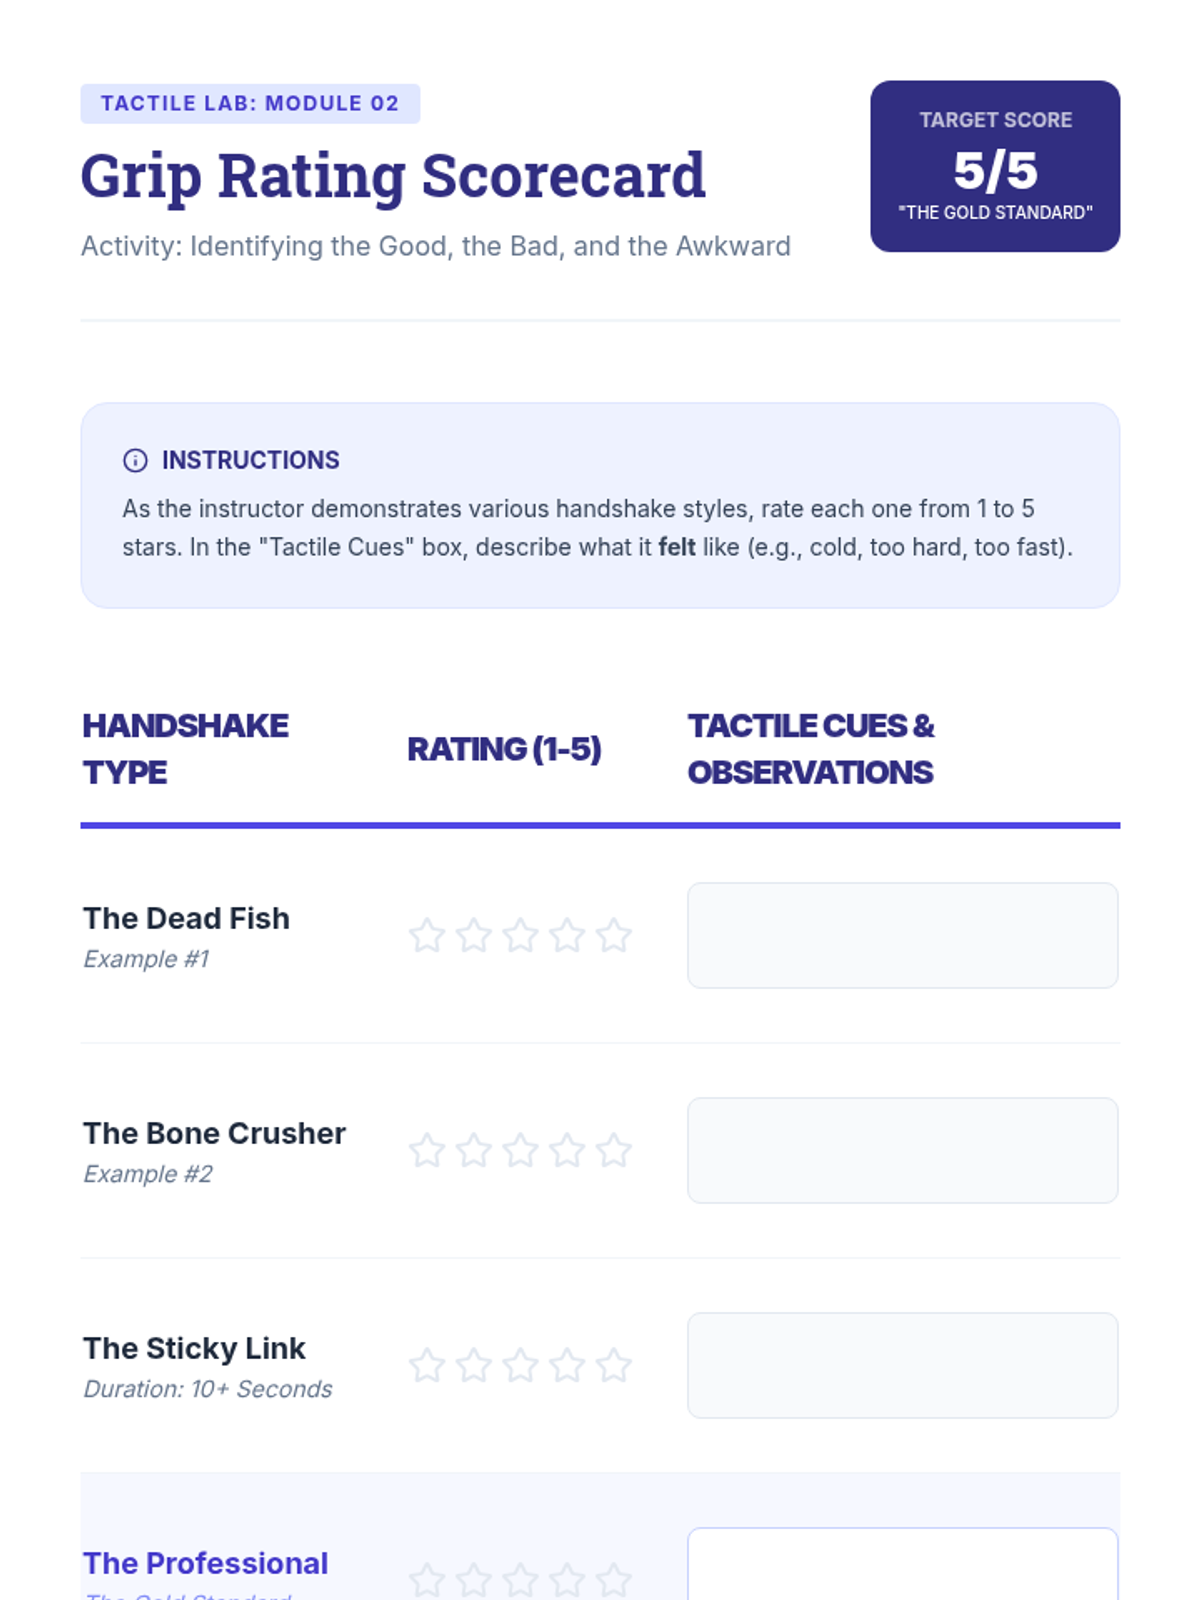Viewport: 1200px width, 1600px height.
Task: Rate The Bone Crusher five stars
Action: (614, 1151)
